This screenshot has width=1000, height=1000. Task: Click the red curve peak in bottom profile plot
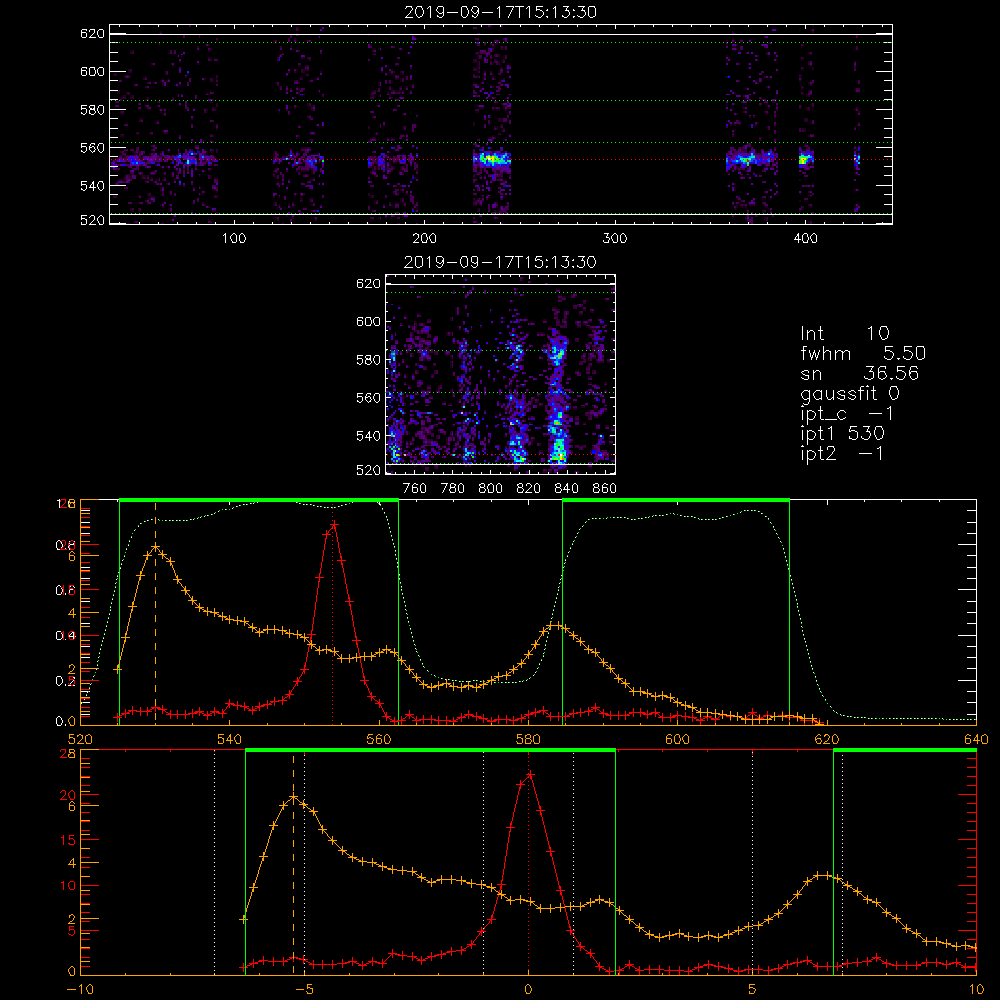[530, 774]
